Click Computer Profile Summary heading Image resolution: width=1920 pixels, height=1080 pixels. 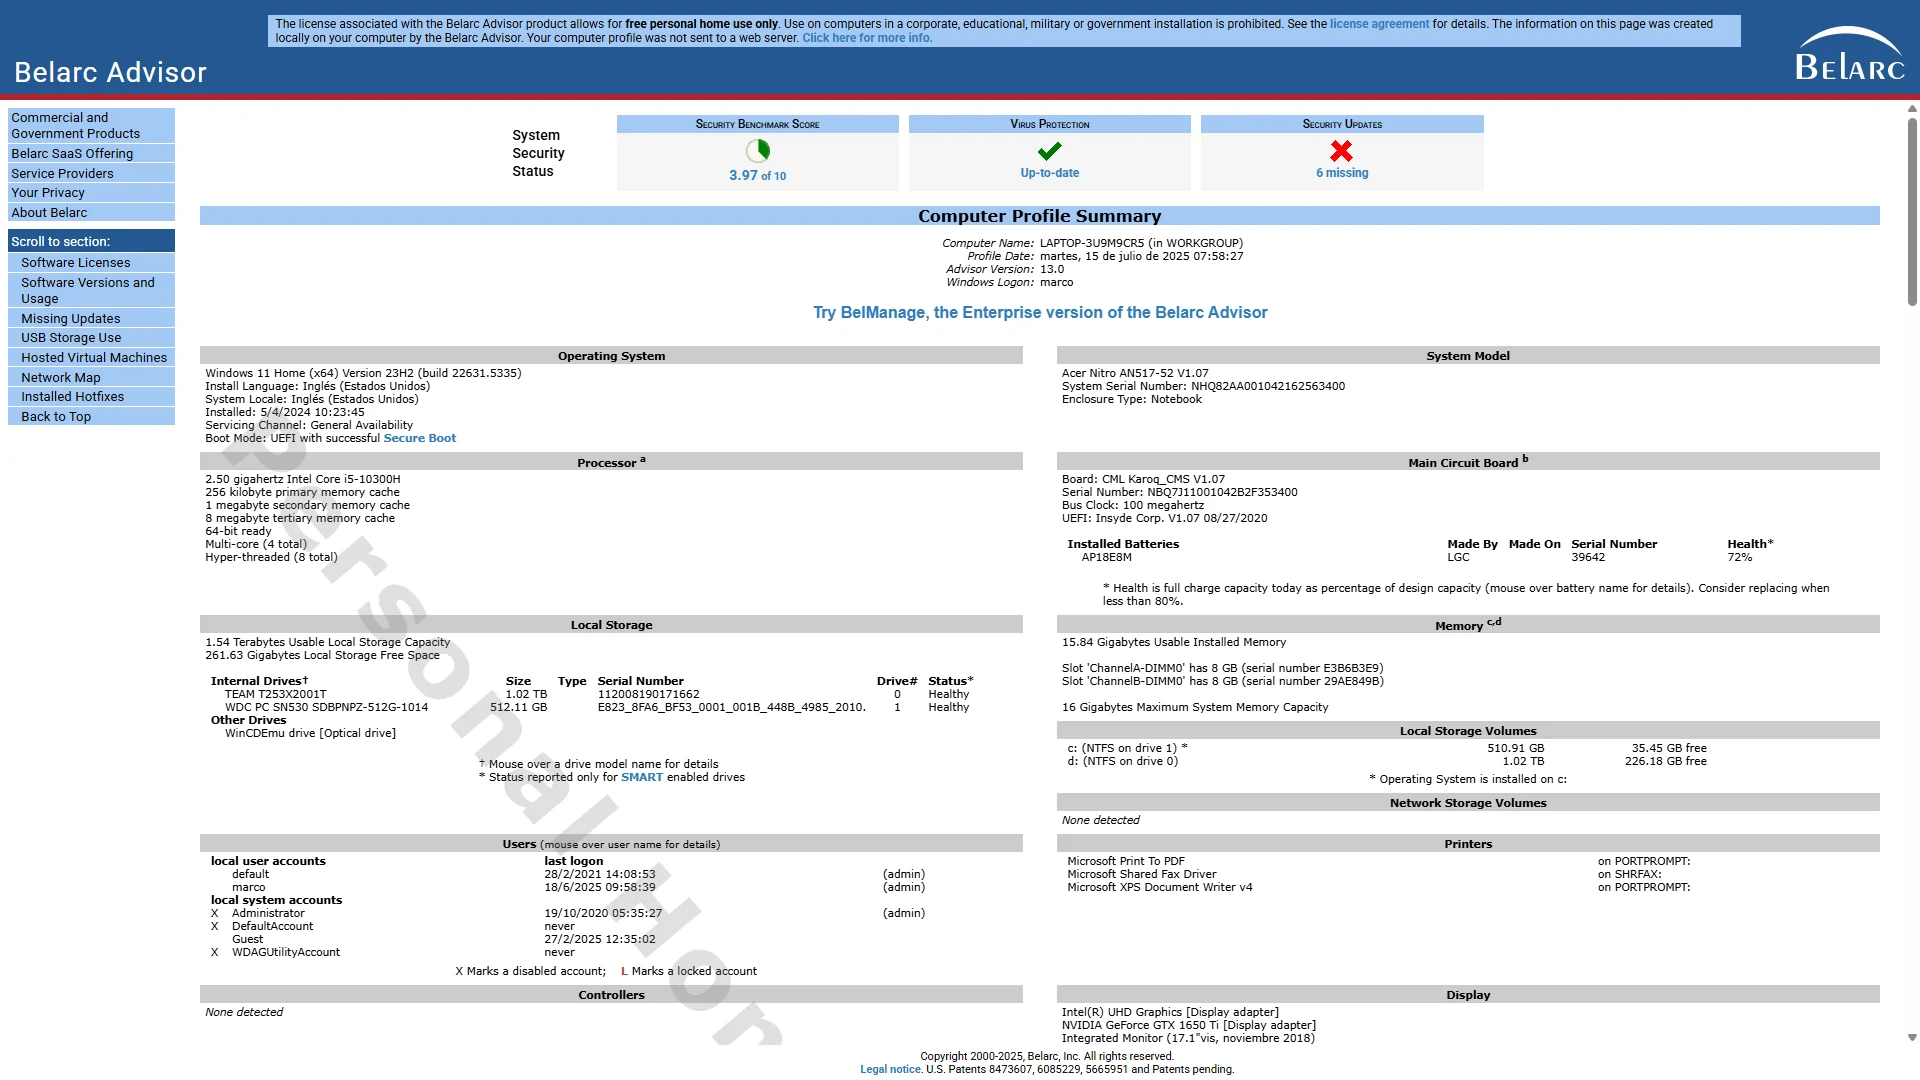[1039, 216]
